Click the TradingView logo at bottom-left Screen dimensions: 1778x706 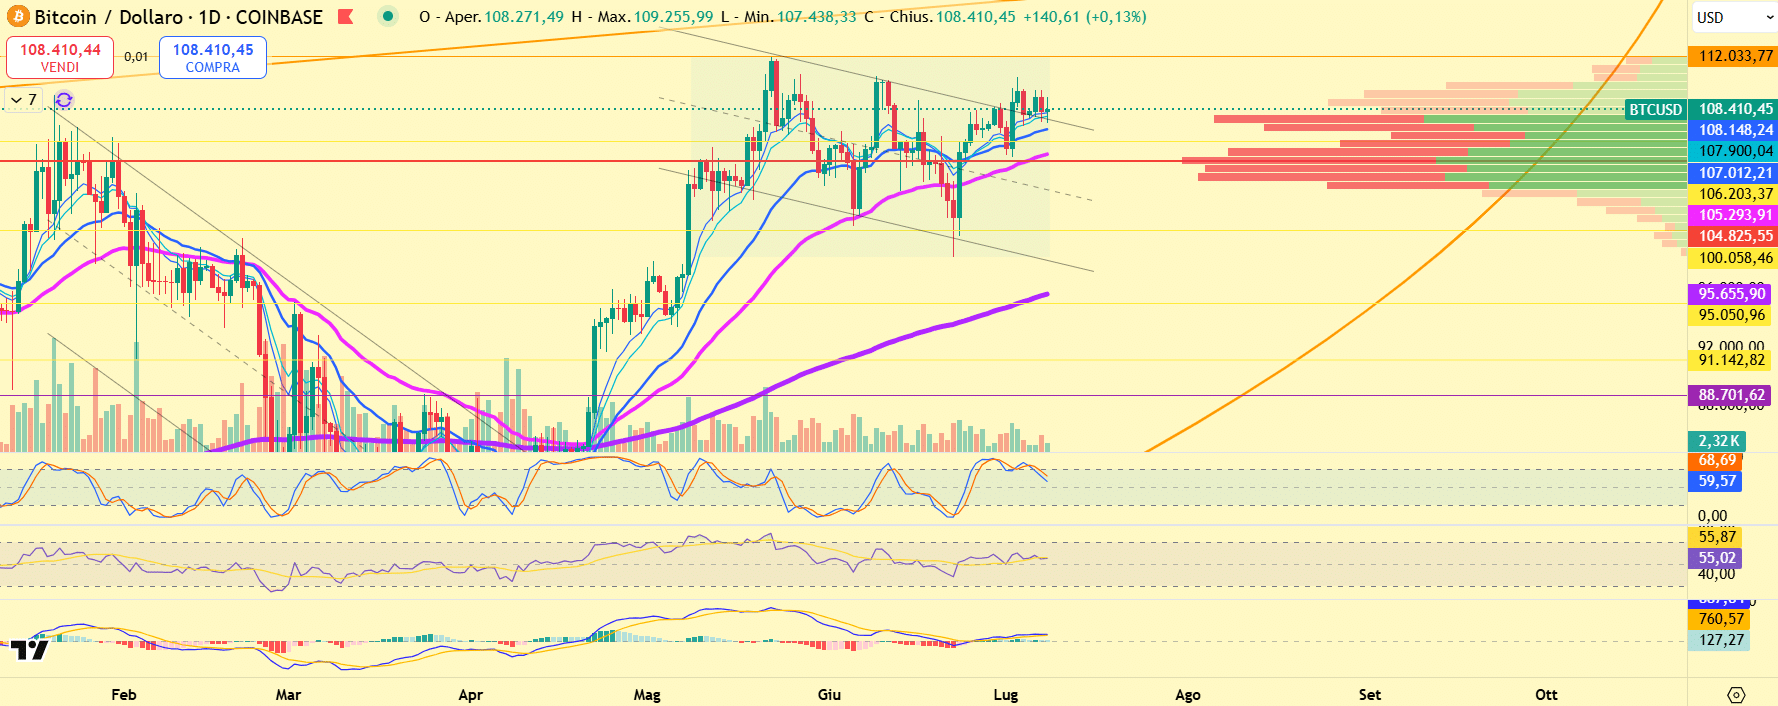point(30,650)
